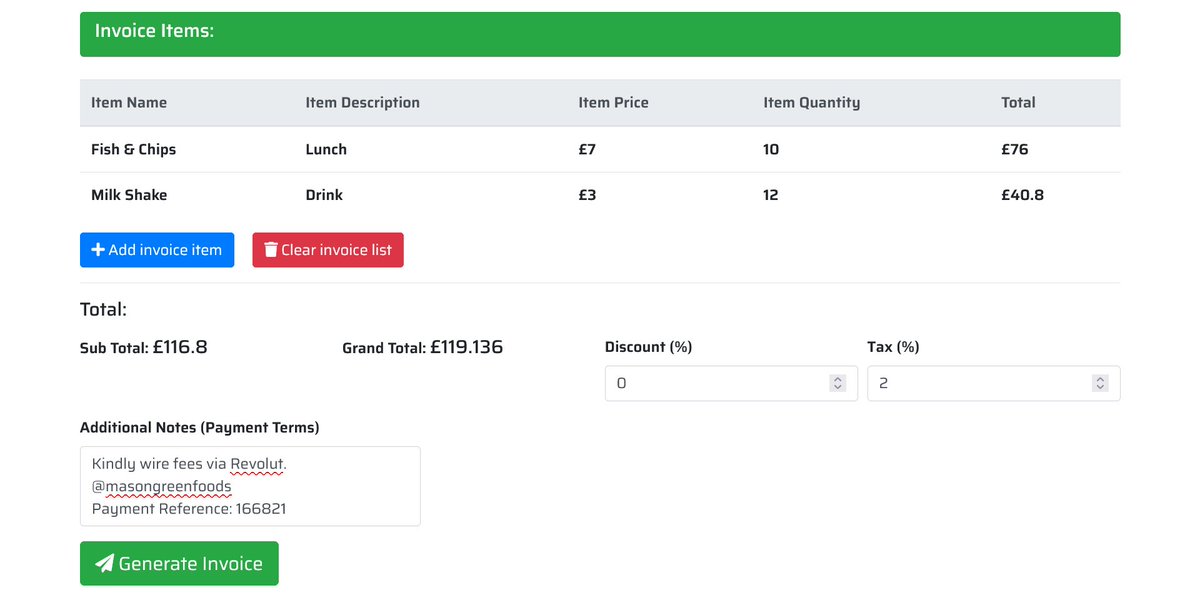Viewport: 1200px width, 595px height.
Task: Click the Grand Total £119.136 value
Action: tap(467, 347)
